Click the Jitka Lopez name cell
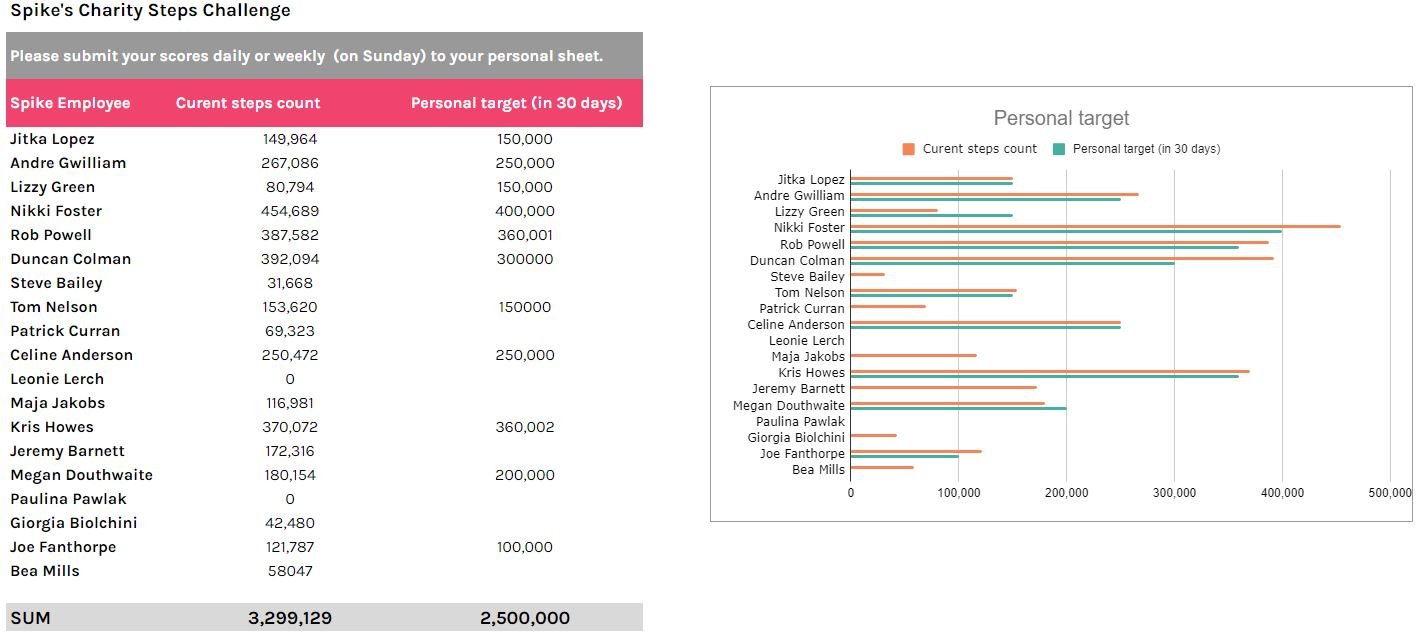Viewport: 1423px width, 639px height. click(52, 139)
